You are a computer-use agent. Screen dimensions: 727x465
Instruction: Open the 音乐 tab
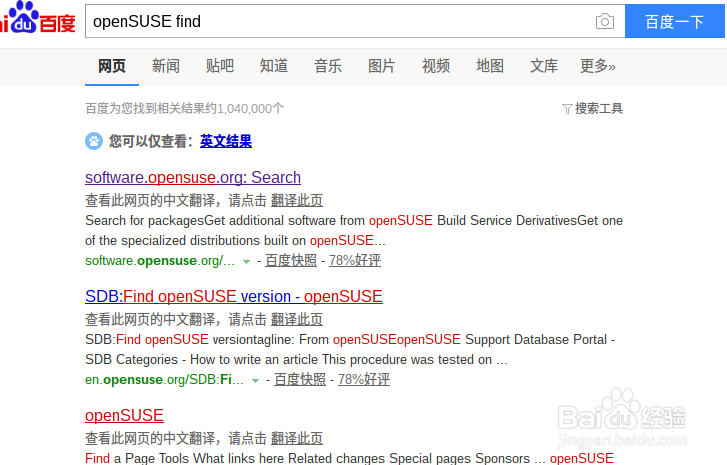click(x=328, y=66)
